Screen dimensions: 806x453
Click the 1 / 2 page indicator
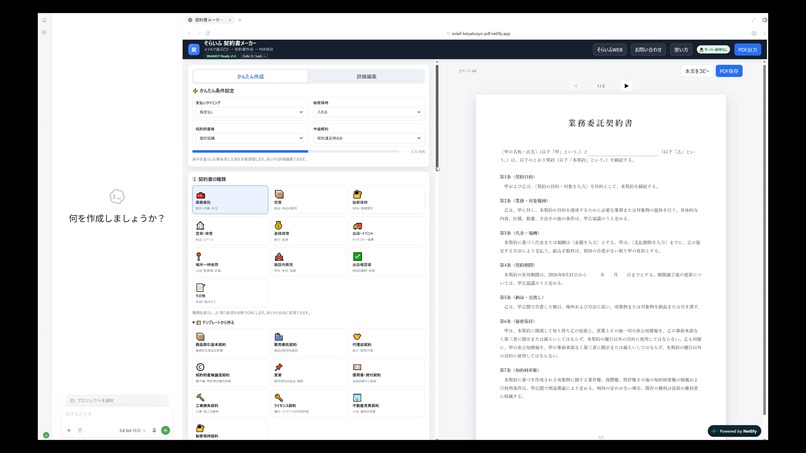coord(600,86)
